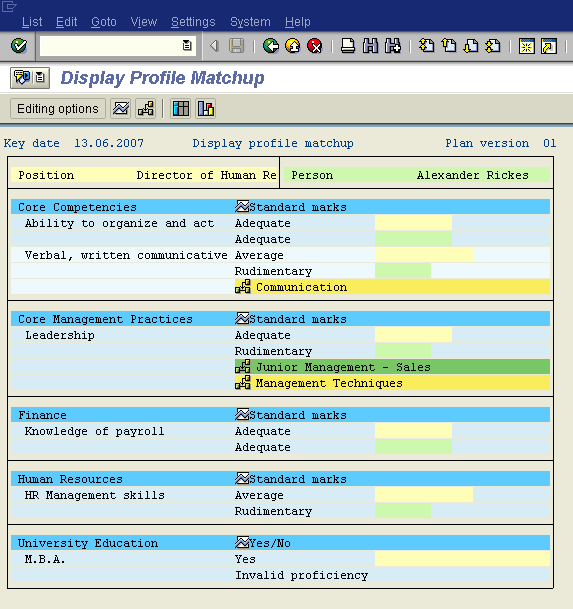Image resolution: width=573 pixels, height=609 pixels.
Task: Click the line chart icon beside Editing options
Action: tap(121, 108)
